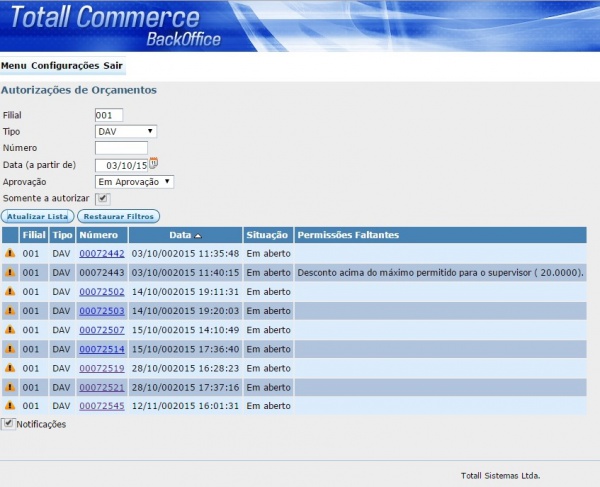Click Sair to log out

113,66
